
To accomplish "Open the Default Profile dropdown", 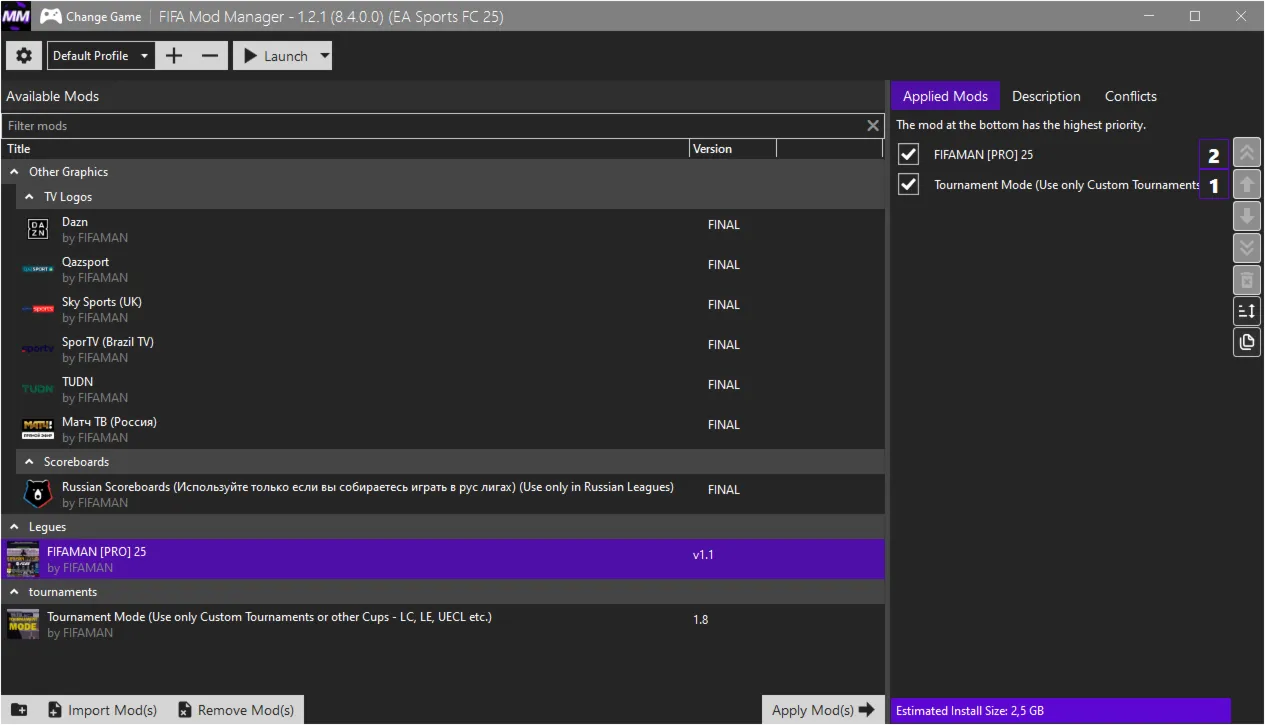I will click(x=100, y=56).
